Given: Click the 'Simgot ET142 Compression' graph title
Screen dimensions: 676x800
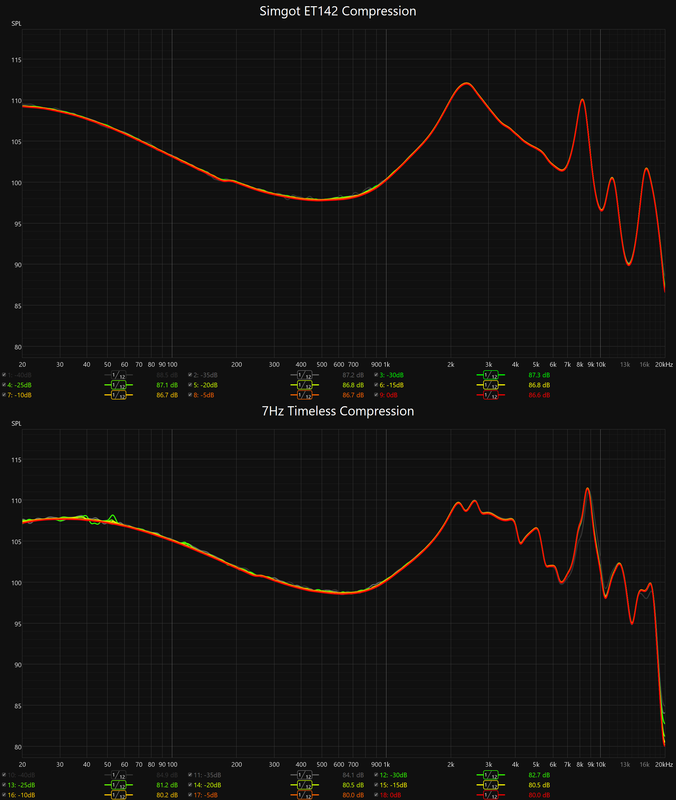Looking at the screenshot, I should tap(338, 11).
